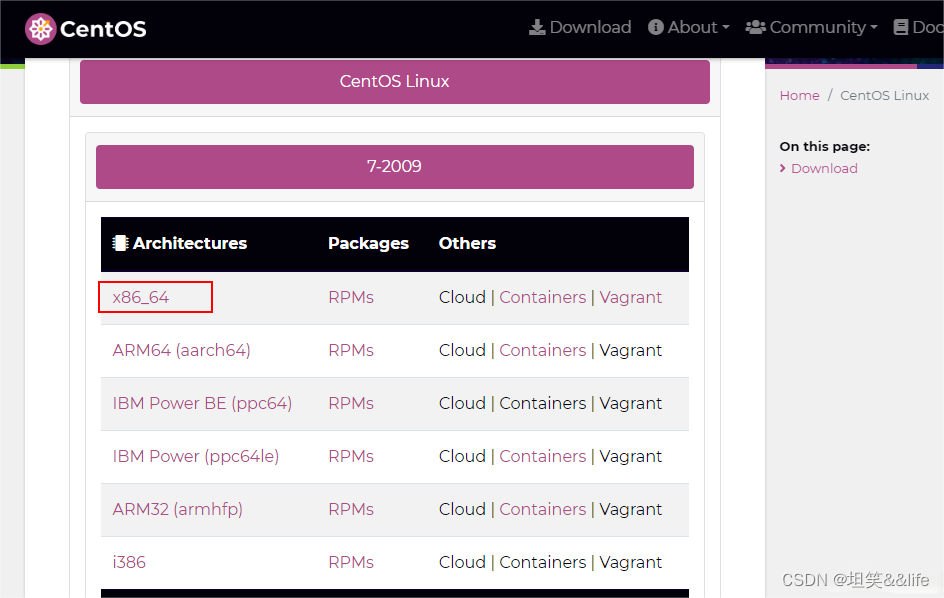Open Containers link in x86_64 row
944x598 pixels.
pos(542,297)
